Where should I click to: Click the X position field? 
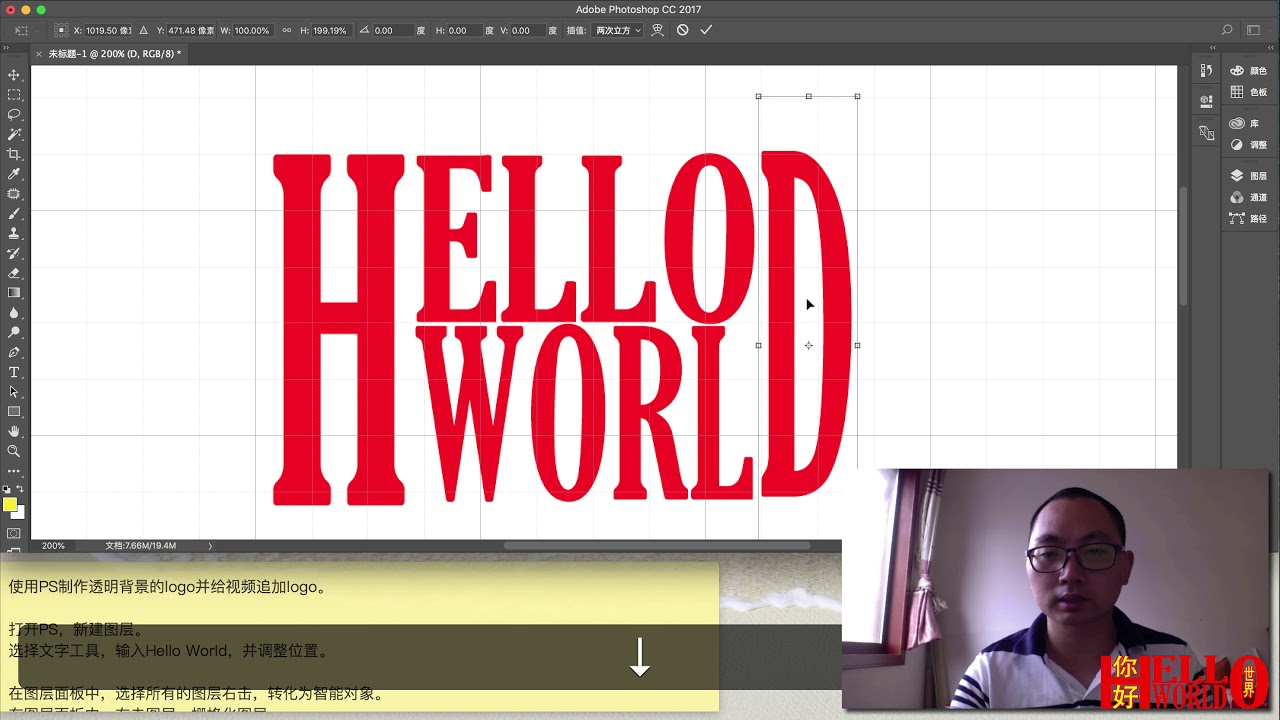click(110, 30)
